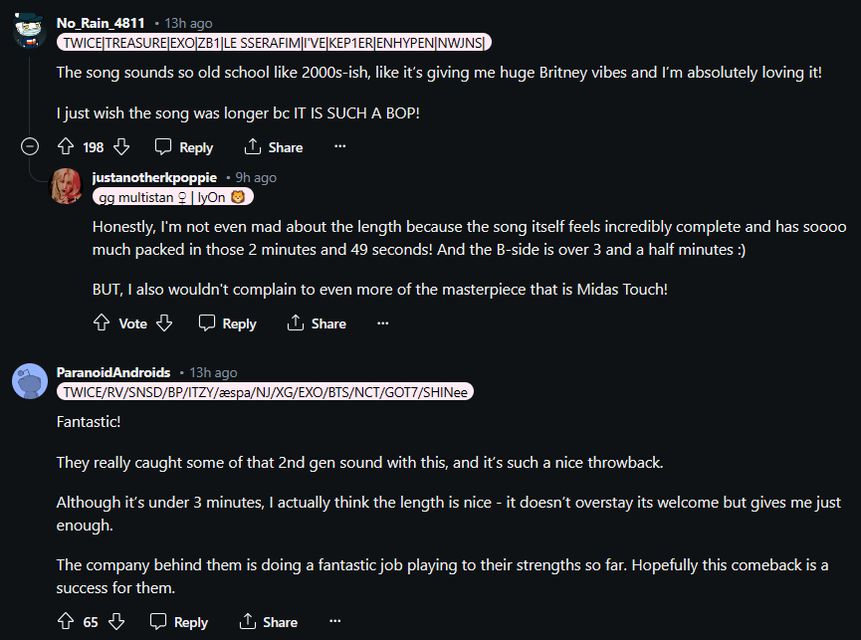861x640 pixels.
Task: Open more options on justanotherpoppie's reply
Action: (x=383, y=323)
